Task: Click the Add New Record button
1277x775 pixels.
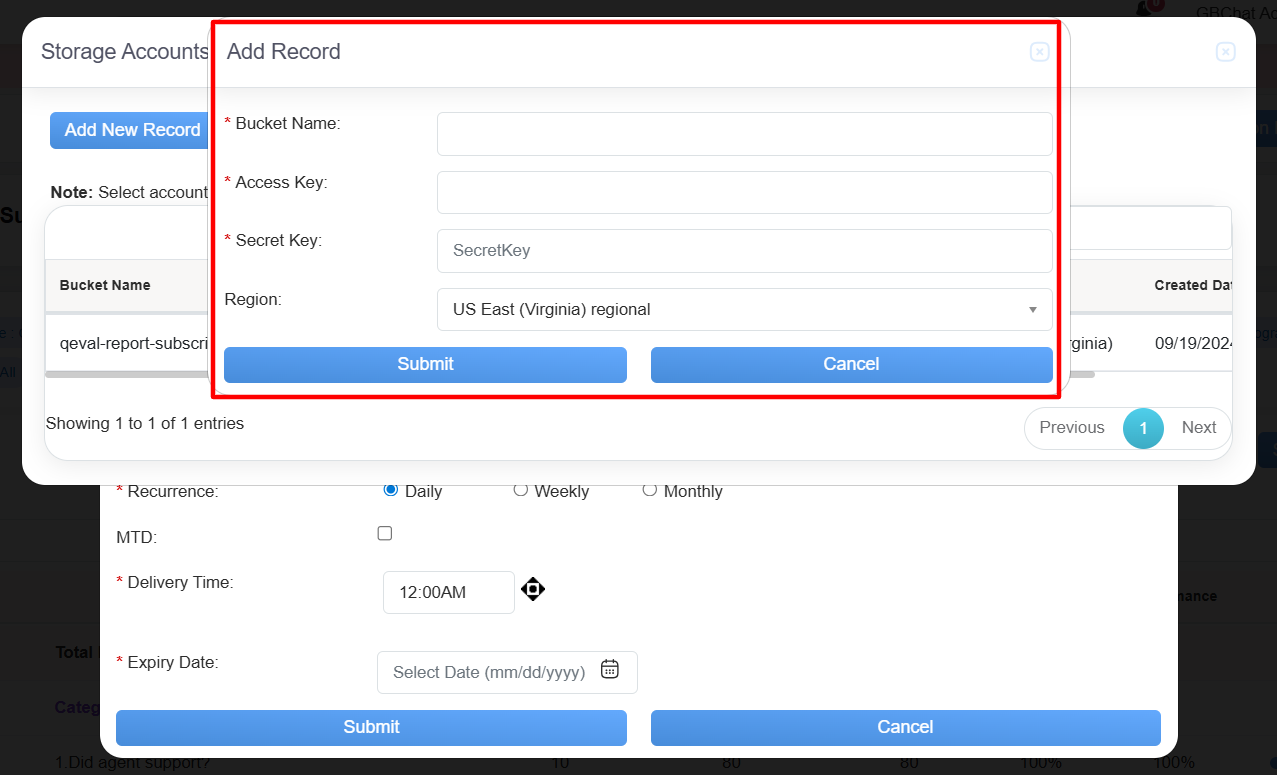Action: pos(131,130)
